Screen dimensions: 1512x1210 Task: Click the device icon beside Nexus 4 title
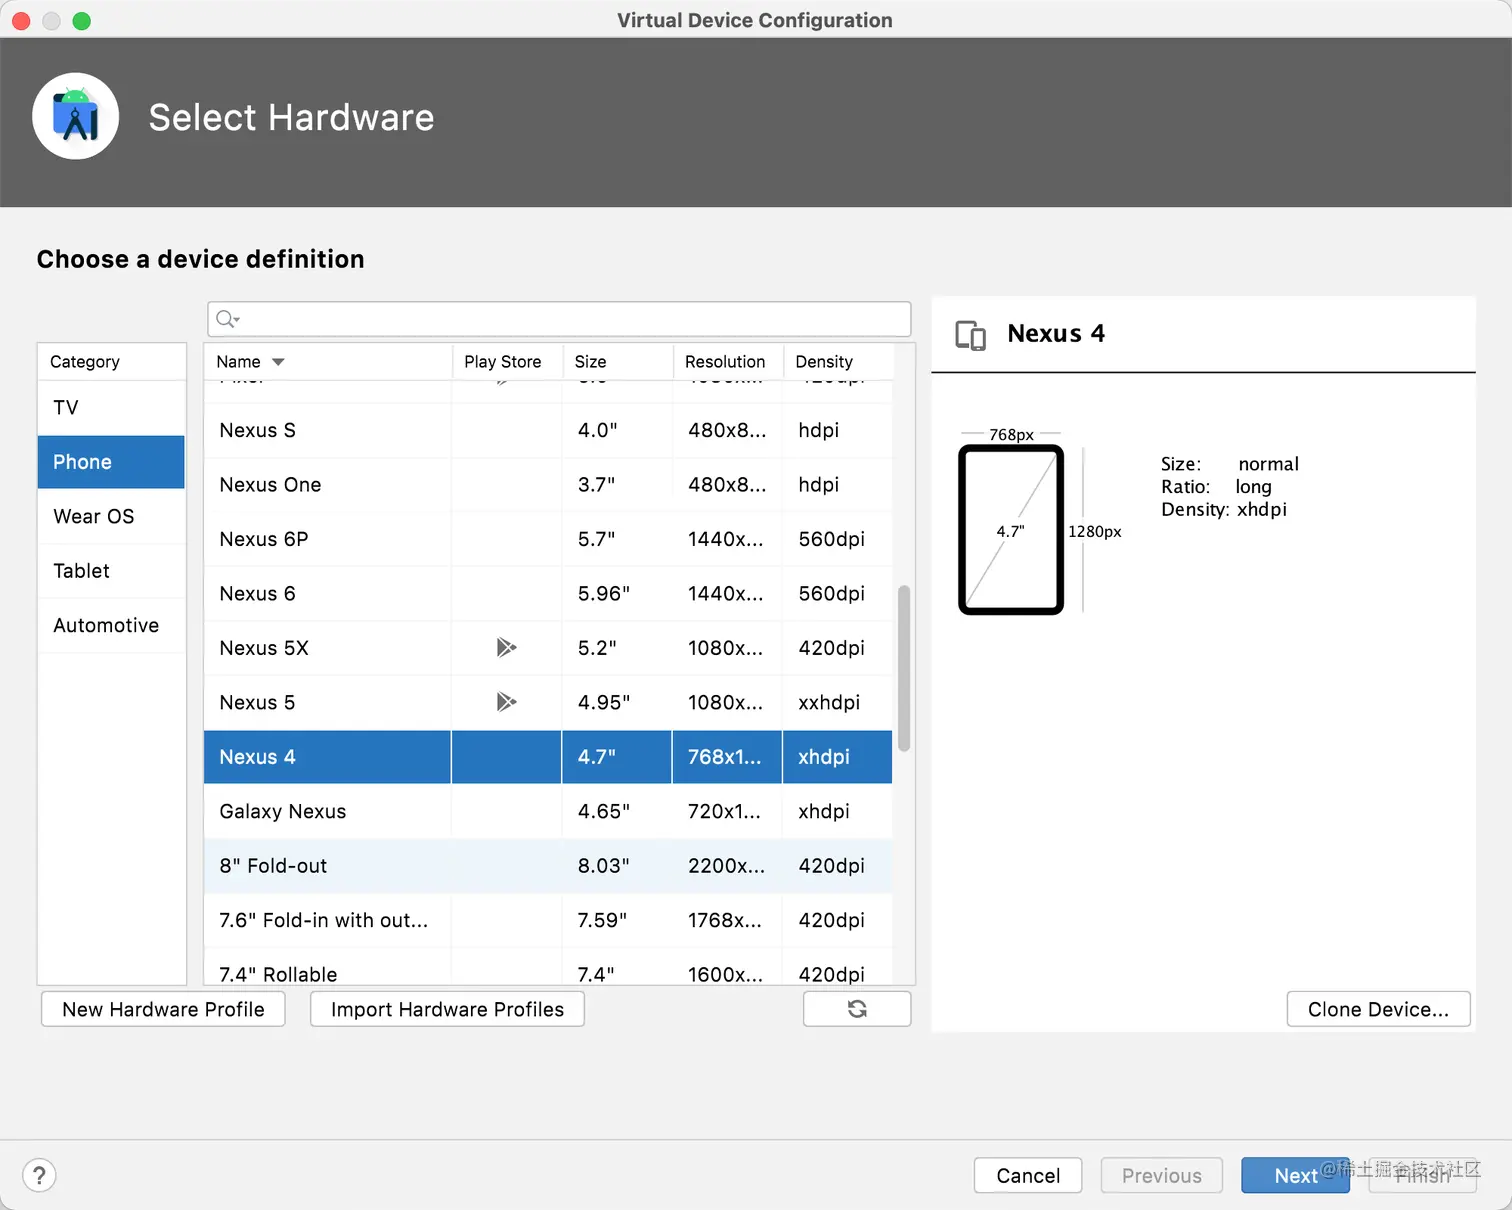(x=970, y=335)
